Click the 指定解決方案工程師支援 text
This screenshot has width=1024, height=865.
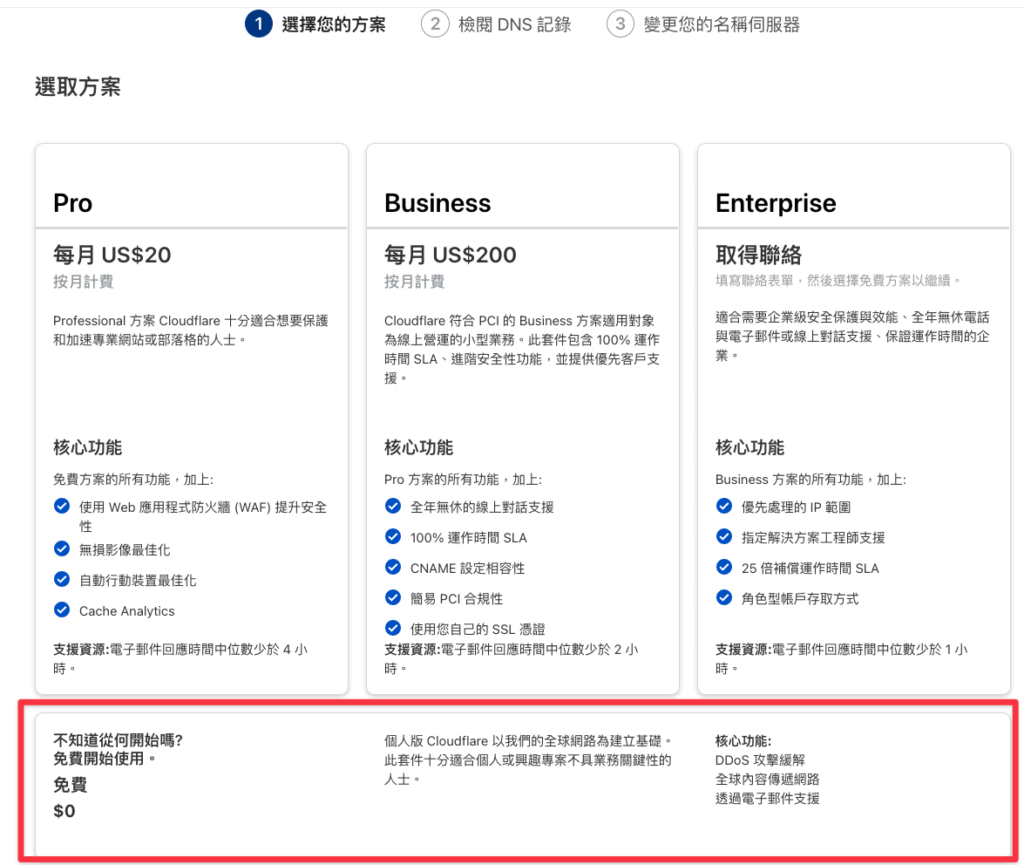(x=813, y=538)
